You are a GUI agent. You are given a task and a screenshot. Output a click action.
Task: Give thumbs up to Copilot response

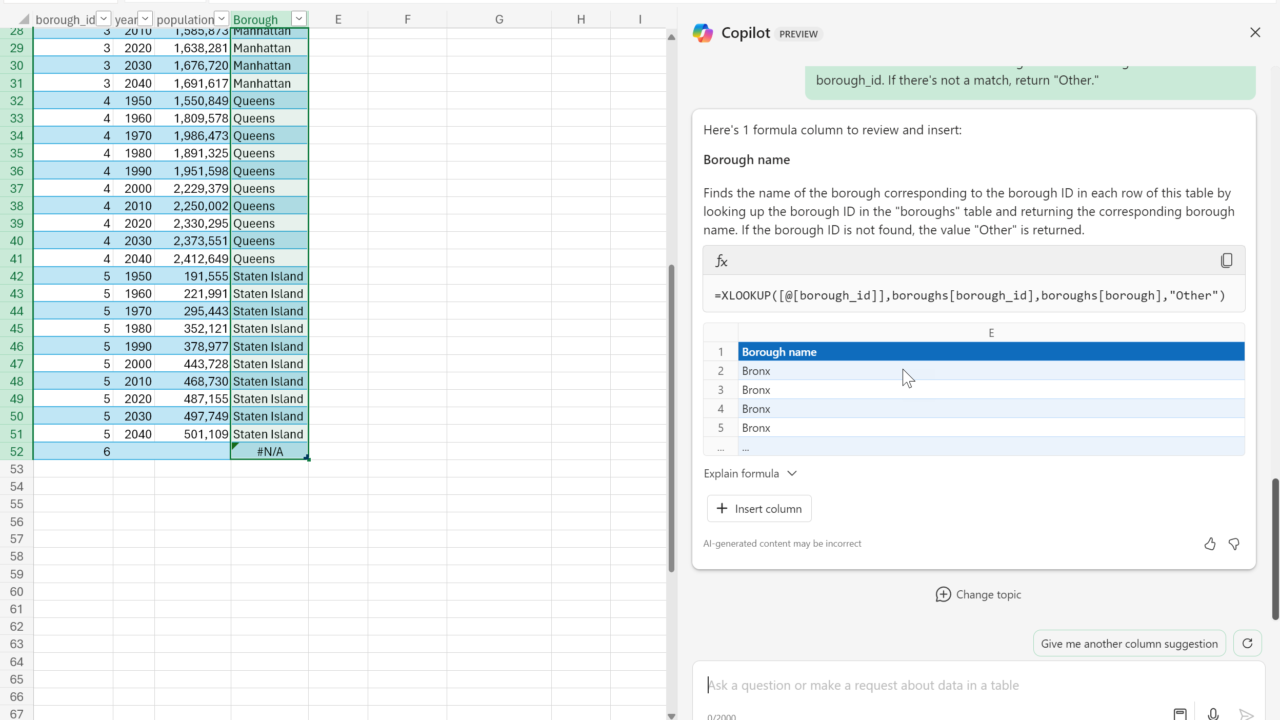point(1210,544)
